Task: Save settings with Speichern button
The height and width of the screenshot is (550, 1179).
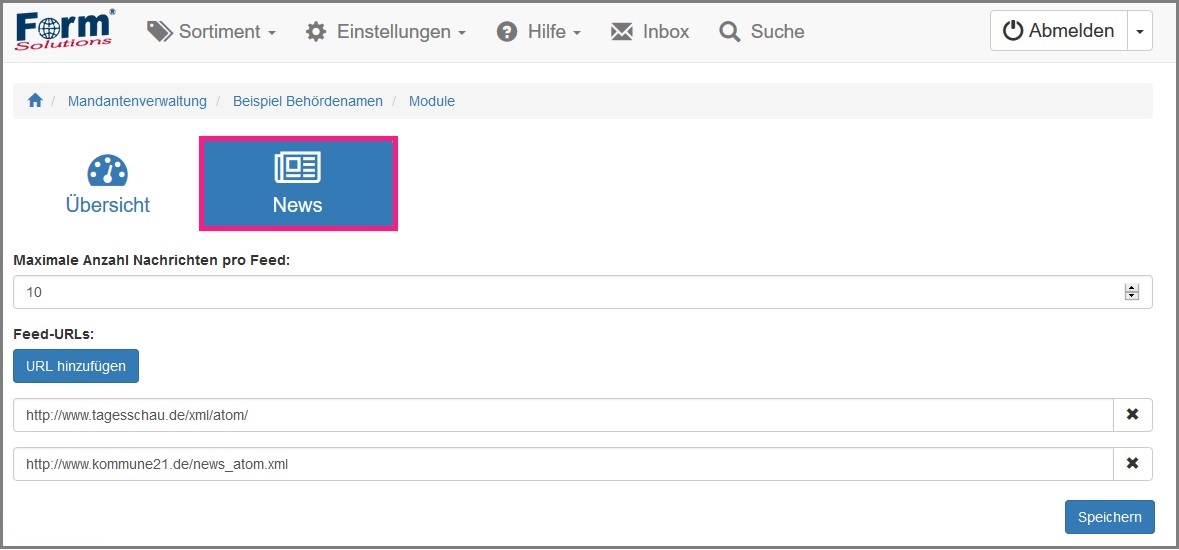Action: click(x=1109, y=517)
